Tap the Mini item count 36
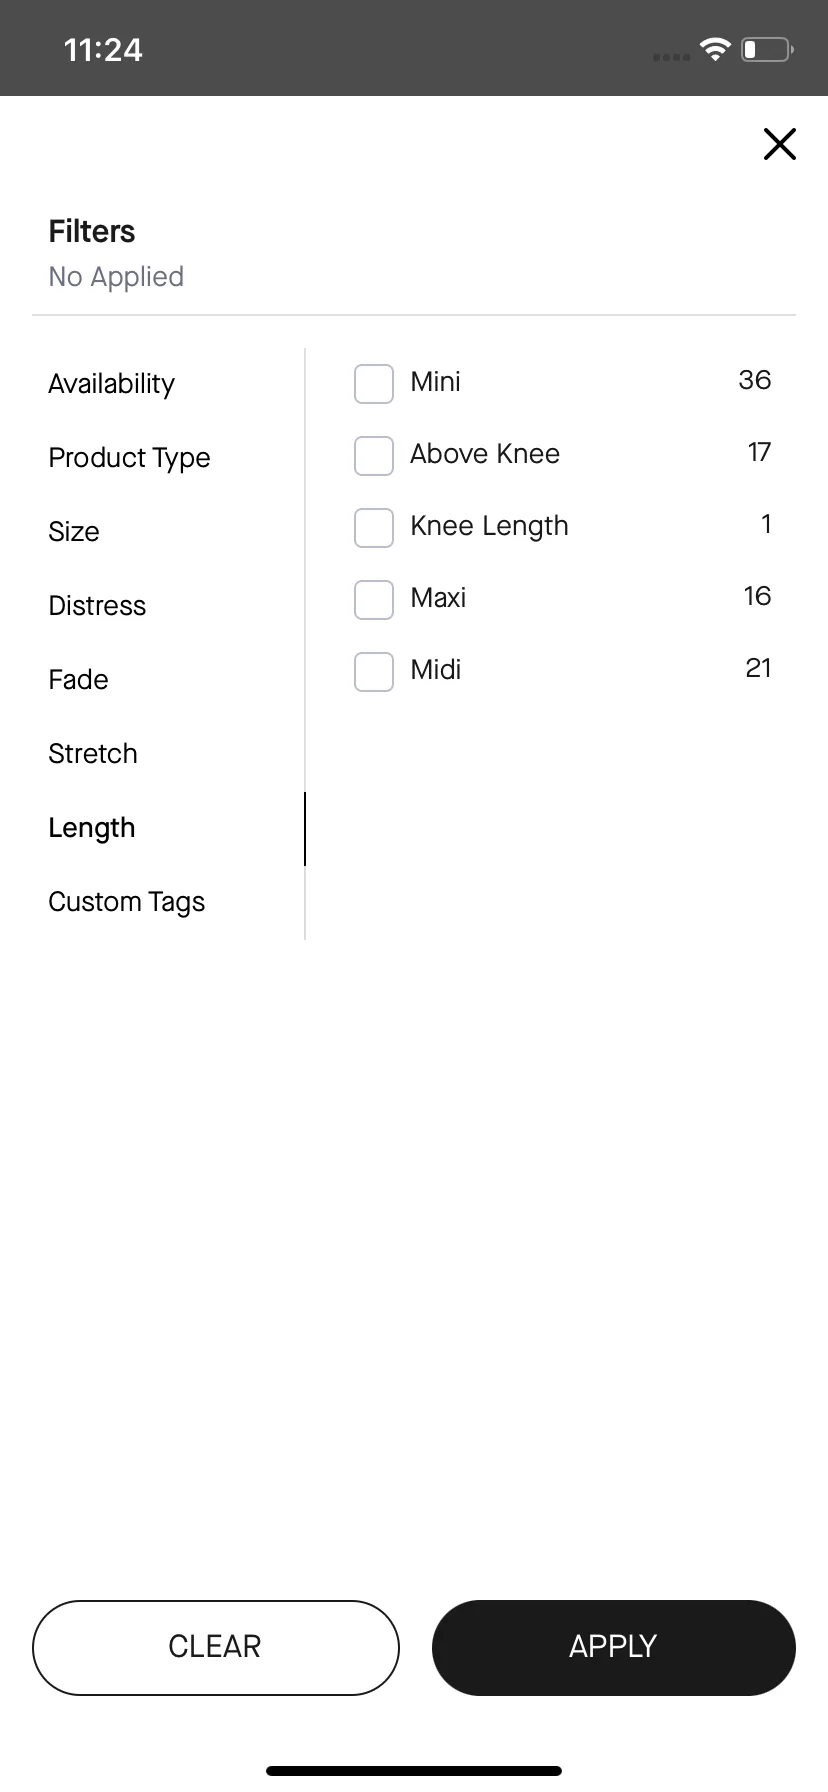The image size is (828, 1792). 755,380
